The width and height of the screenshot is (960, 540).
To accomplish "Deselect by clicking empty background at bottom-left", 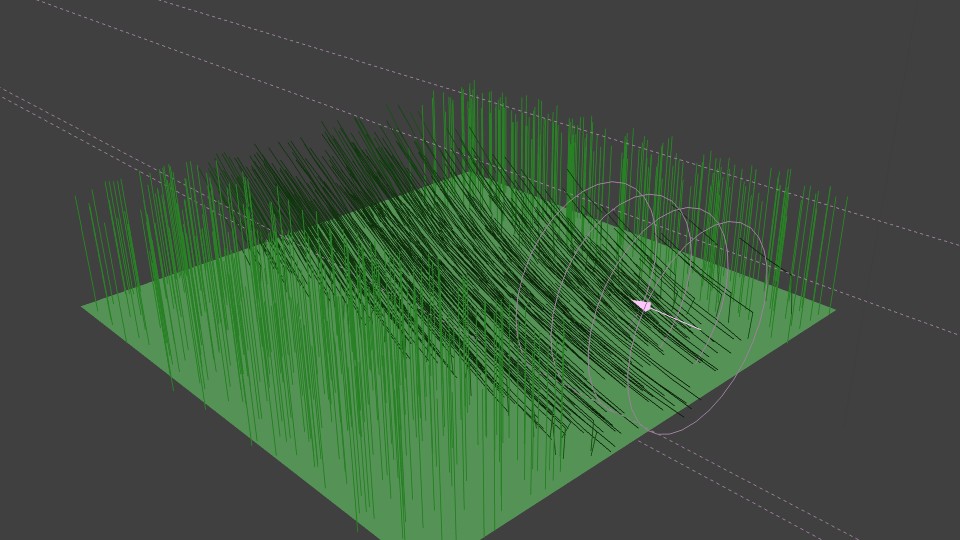I will coord(80,480).
